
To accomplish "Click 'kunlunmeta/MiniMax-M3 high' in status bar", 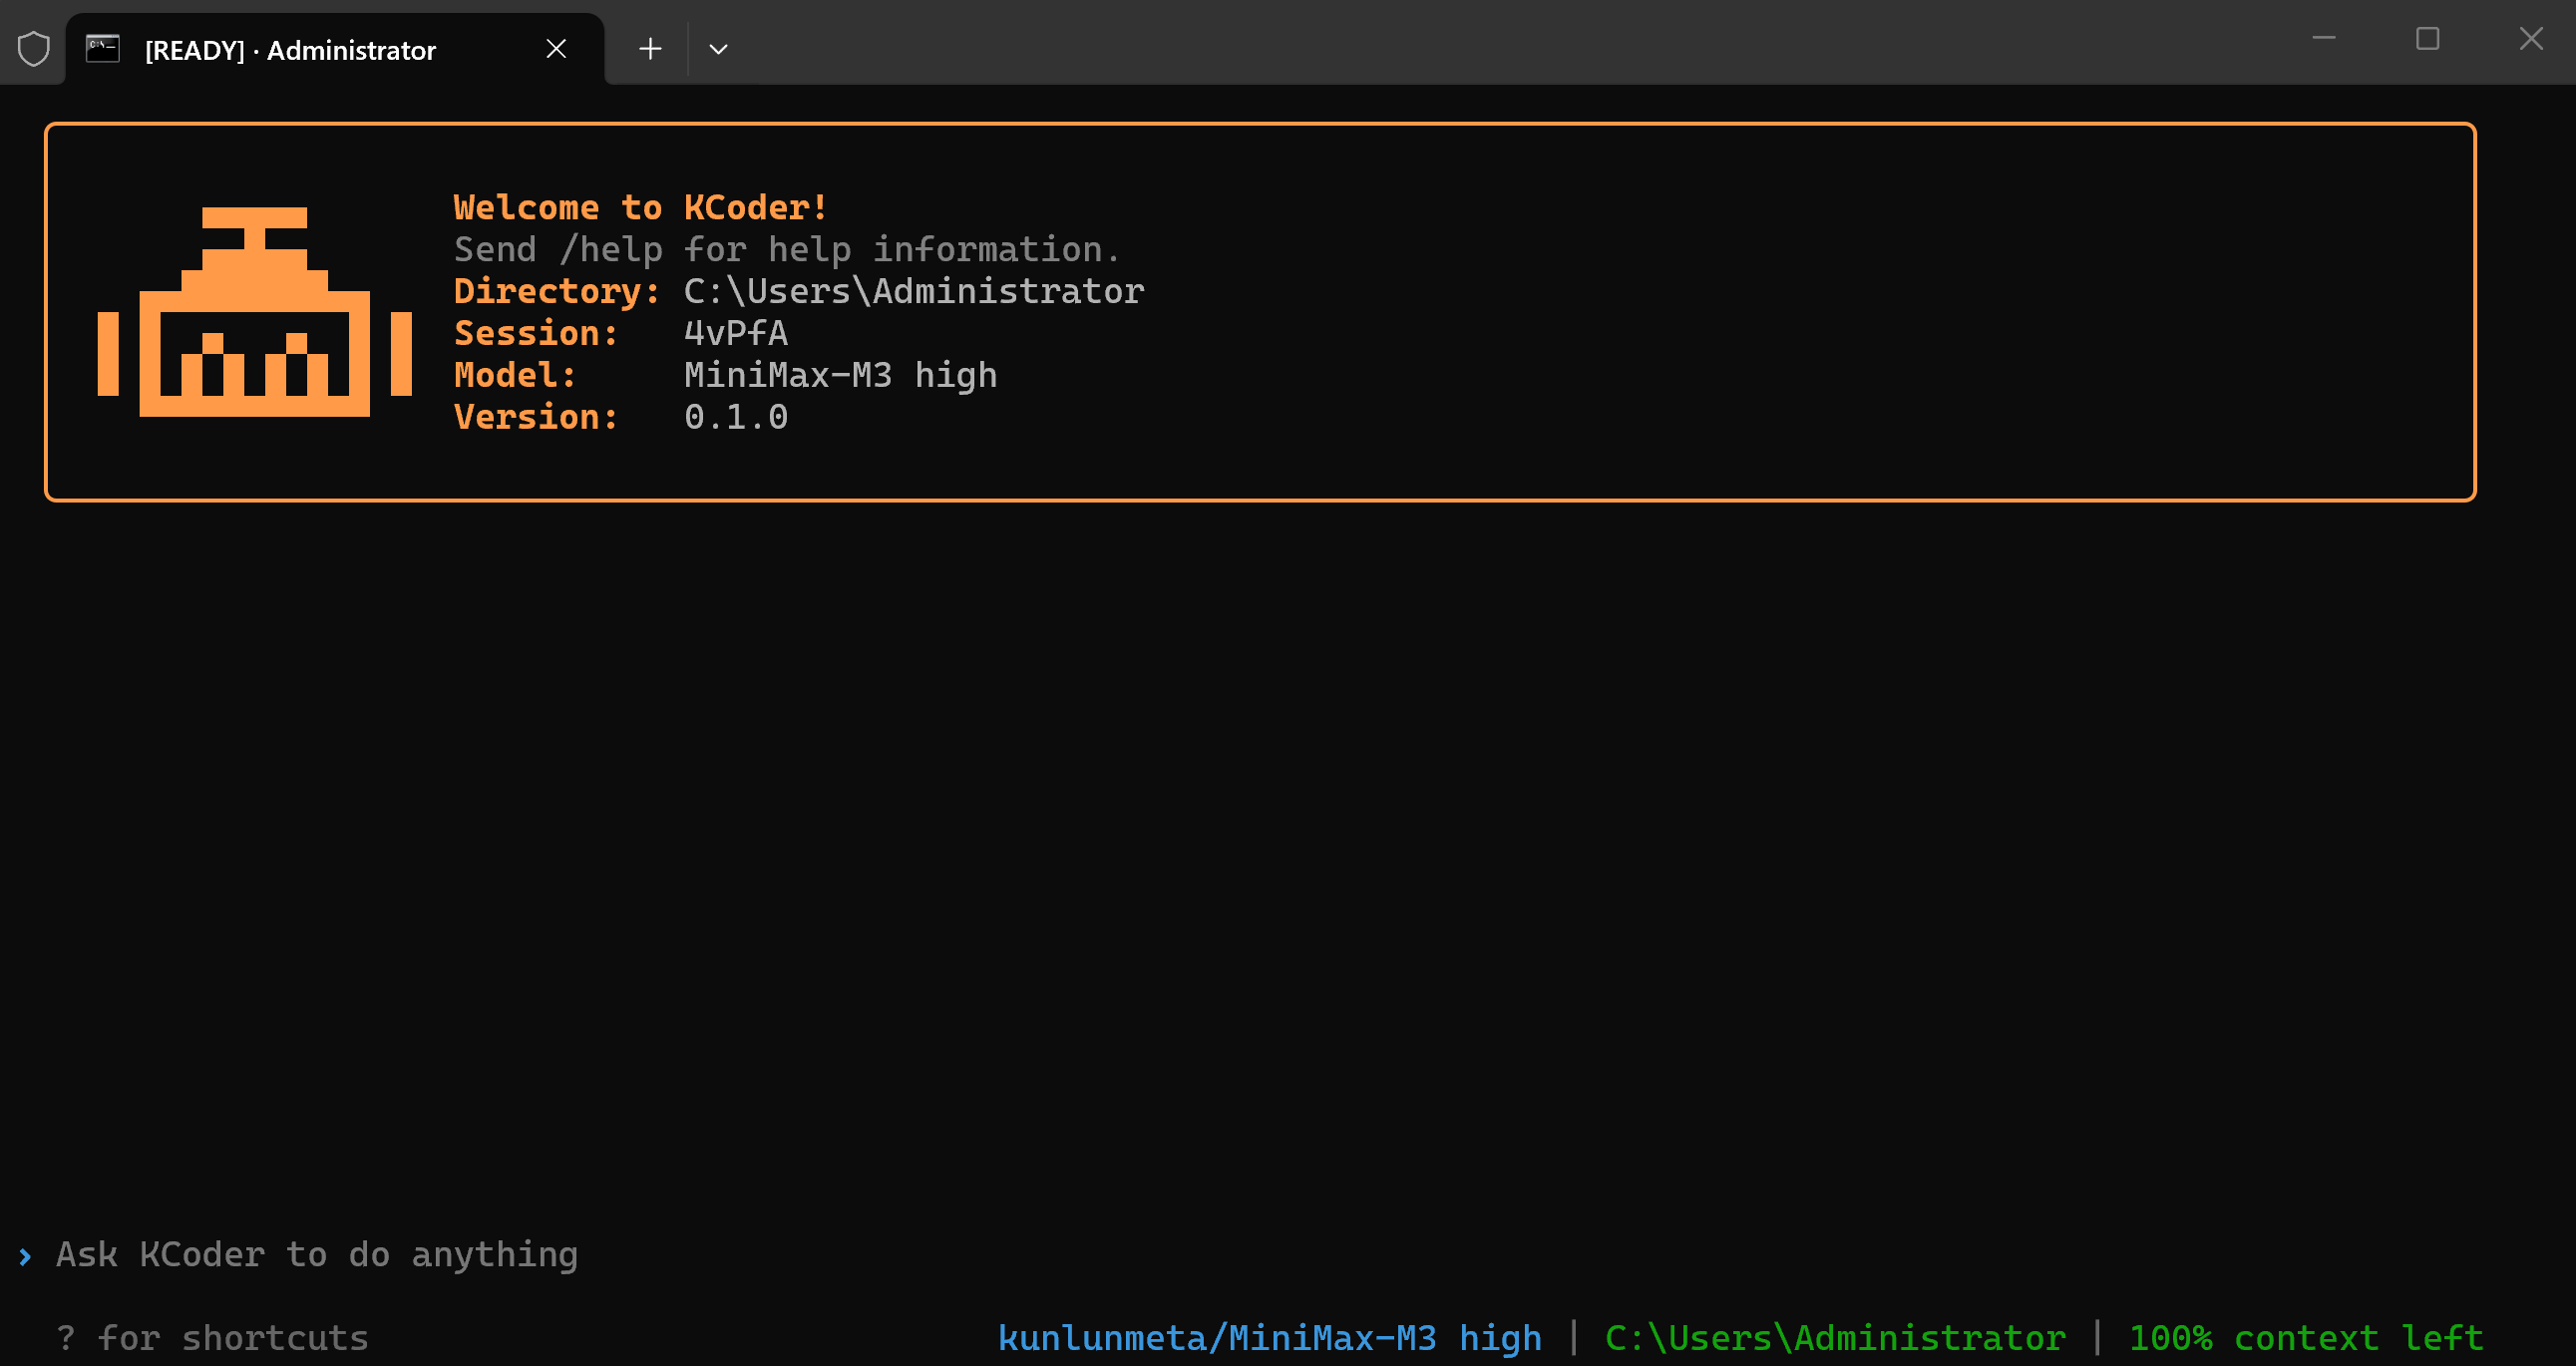I will click(x=1270, y=1339).
